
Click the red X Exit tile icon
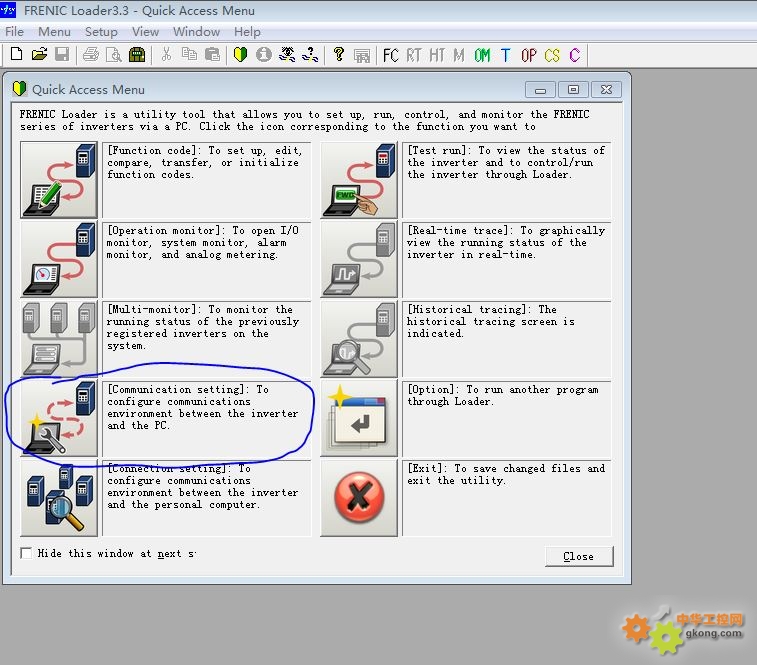click(x=359, y=498)
